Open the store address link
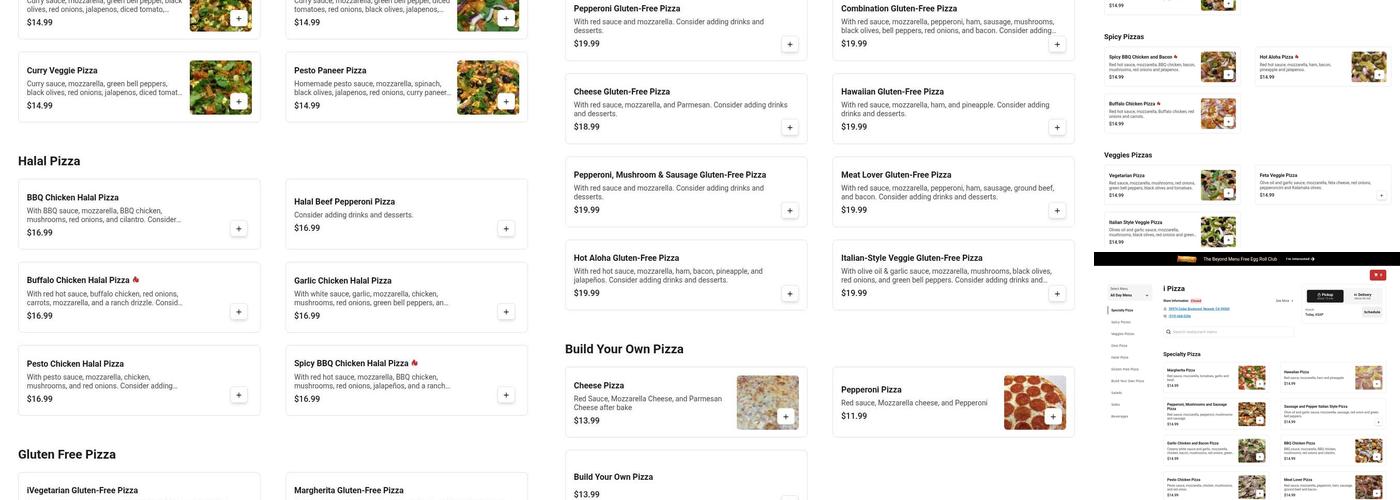Screen dimensions: 1400x500 (x=1194, y=309)
